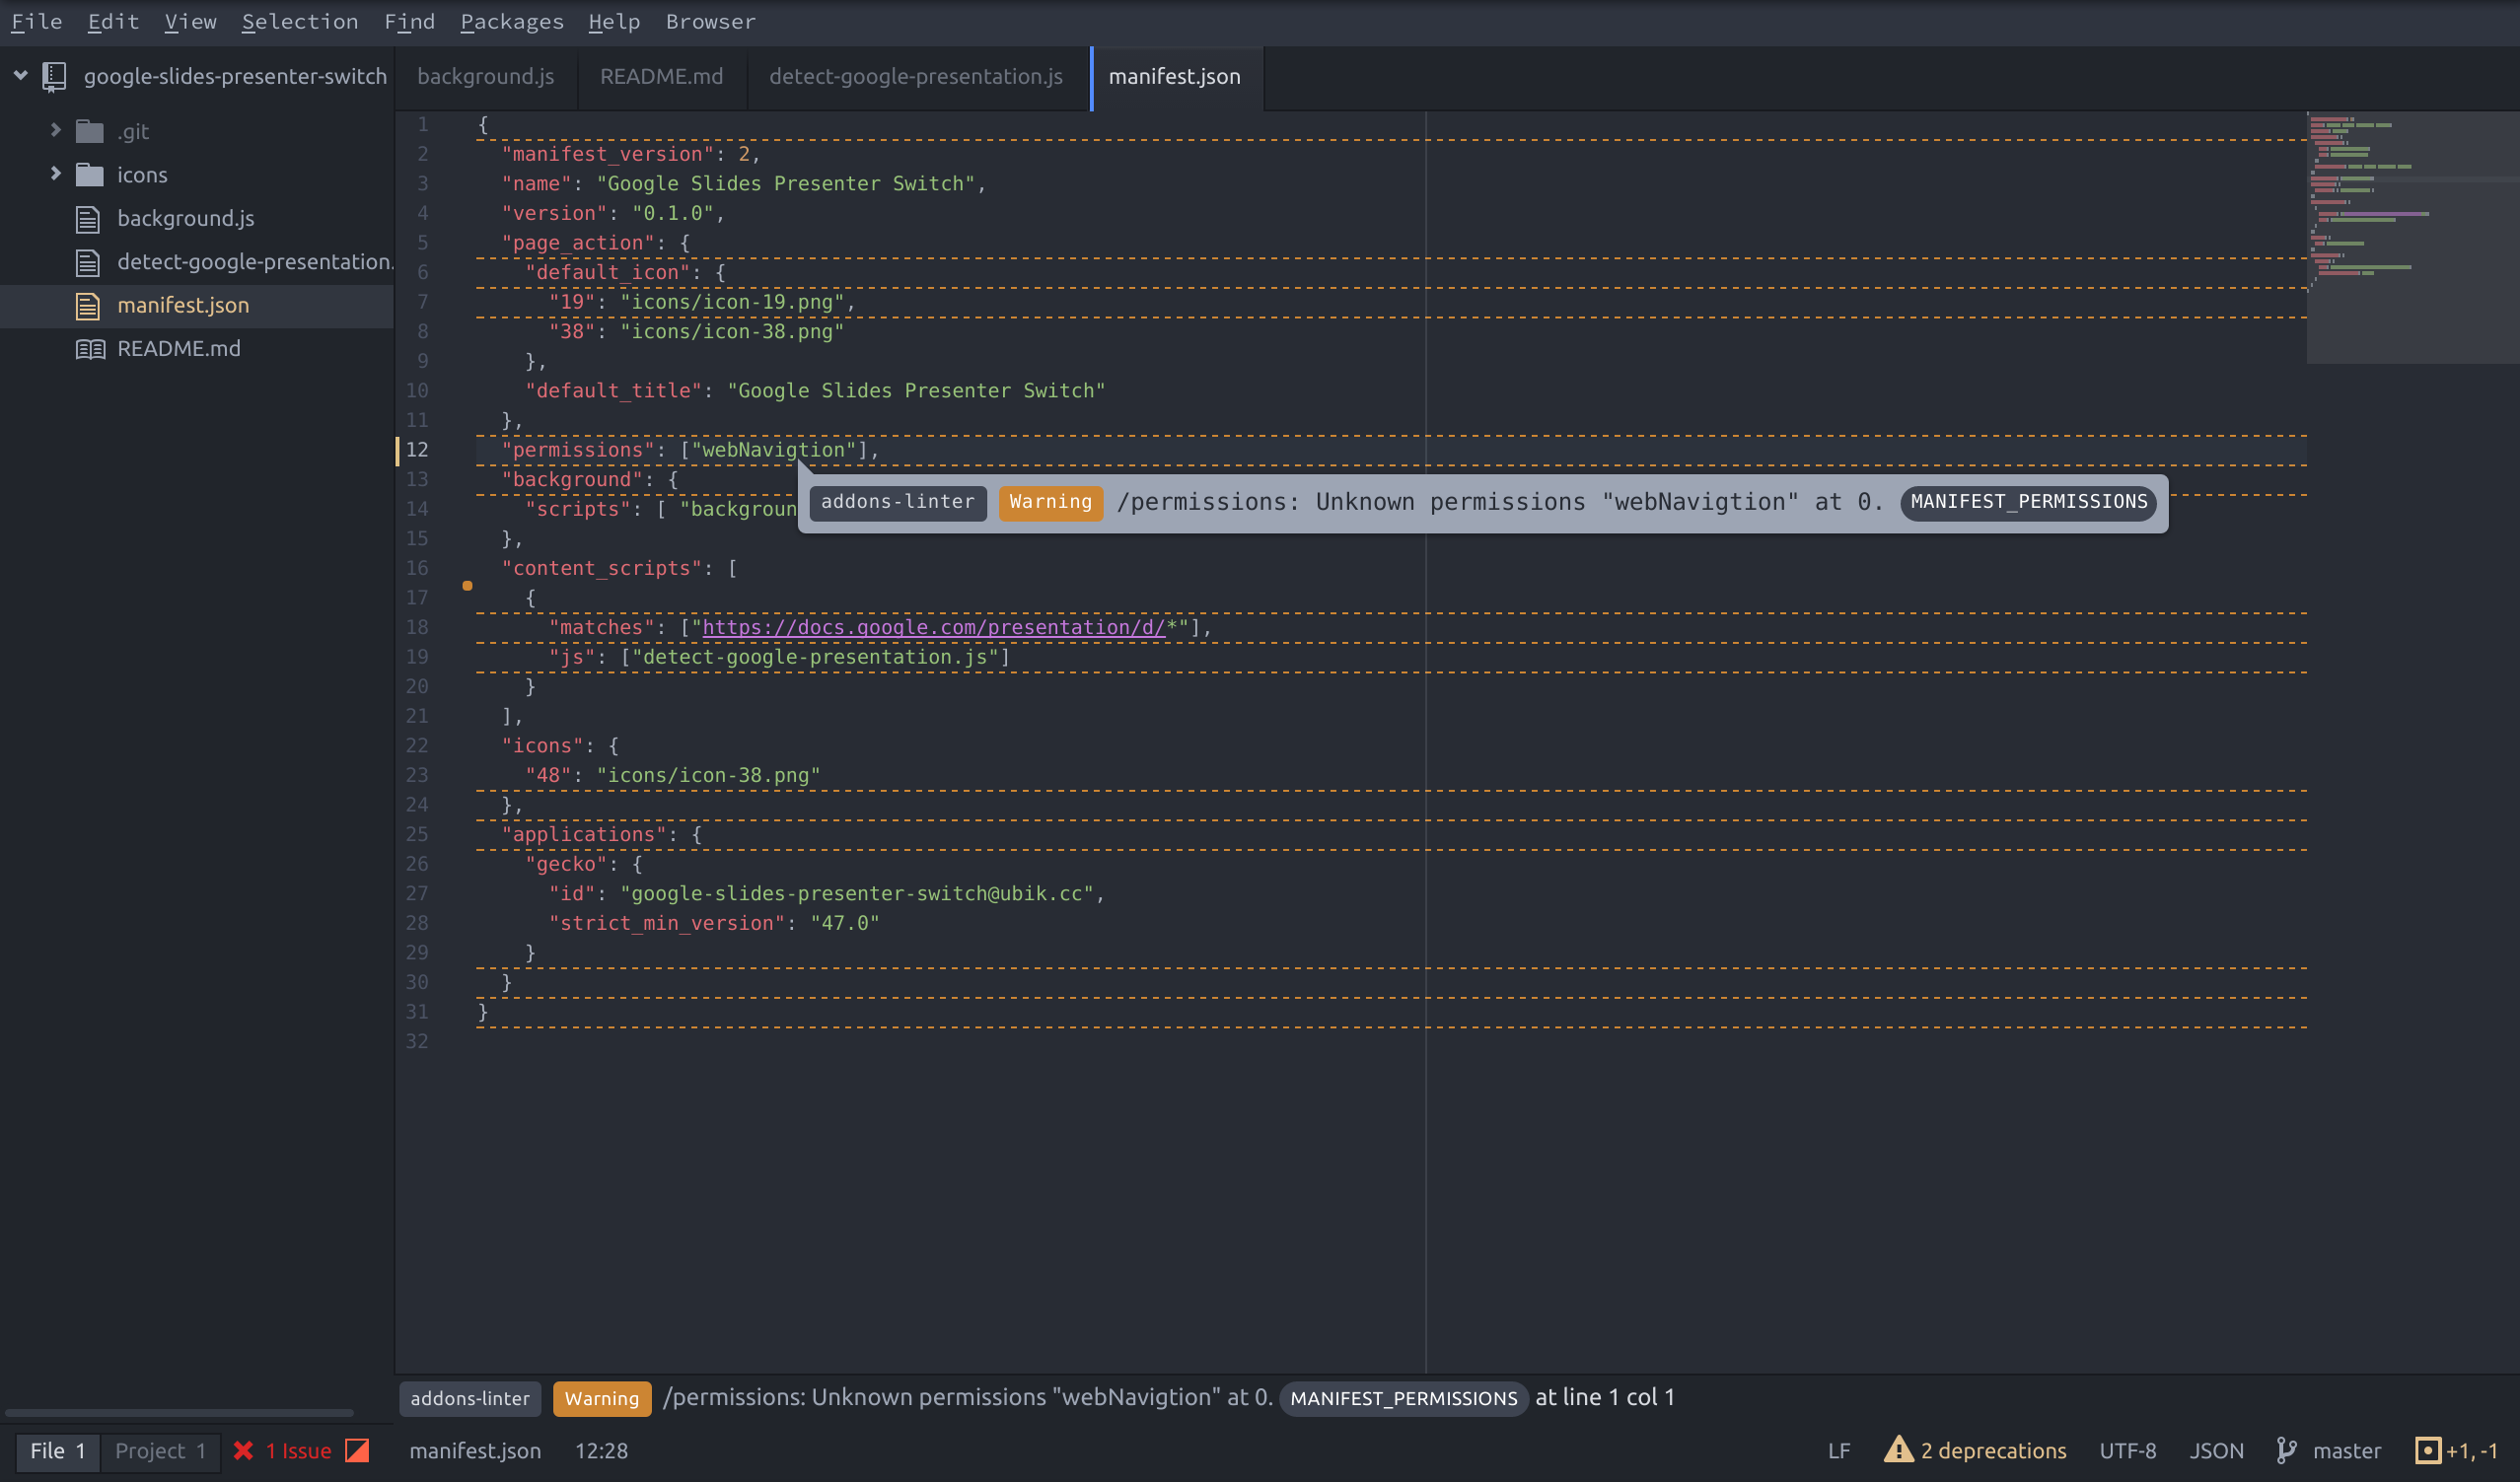
Task: Collapse the google-slides-presenter-switch project root
Action: tap(20, 75)
